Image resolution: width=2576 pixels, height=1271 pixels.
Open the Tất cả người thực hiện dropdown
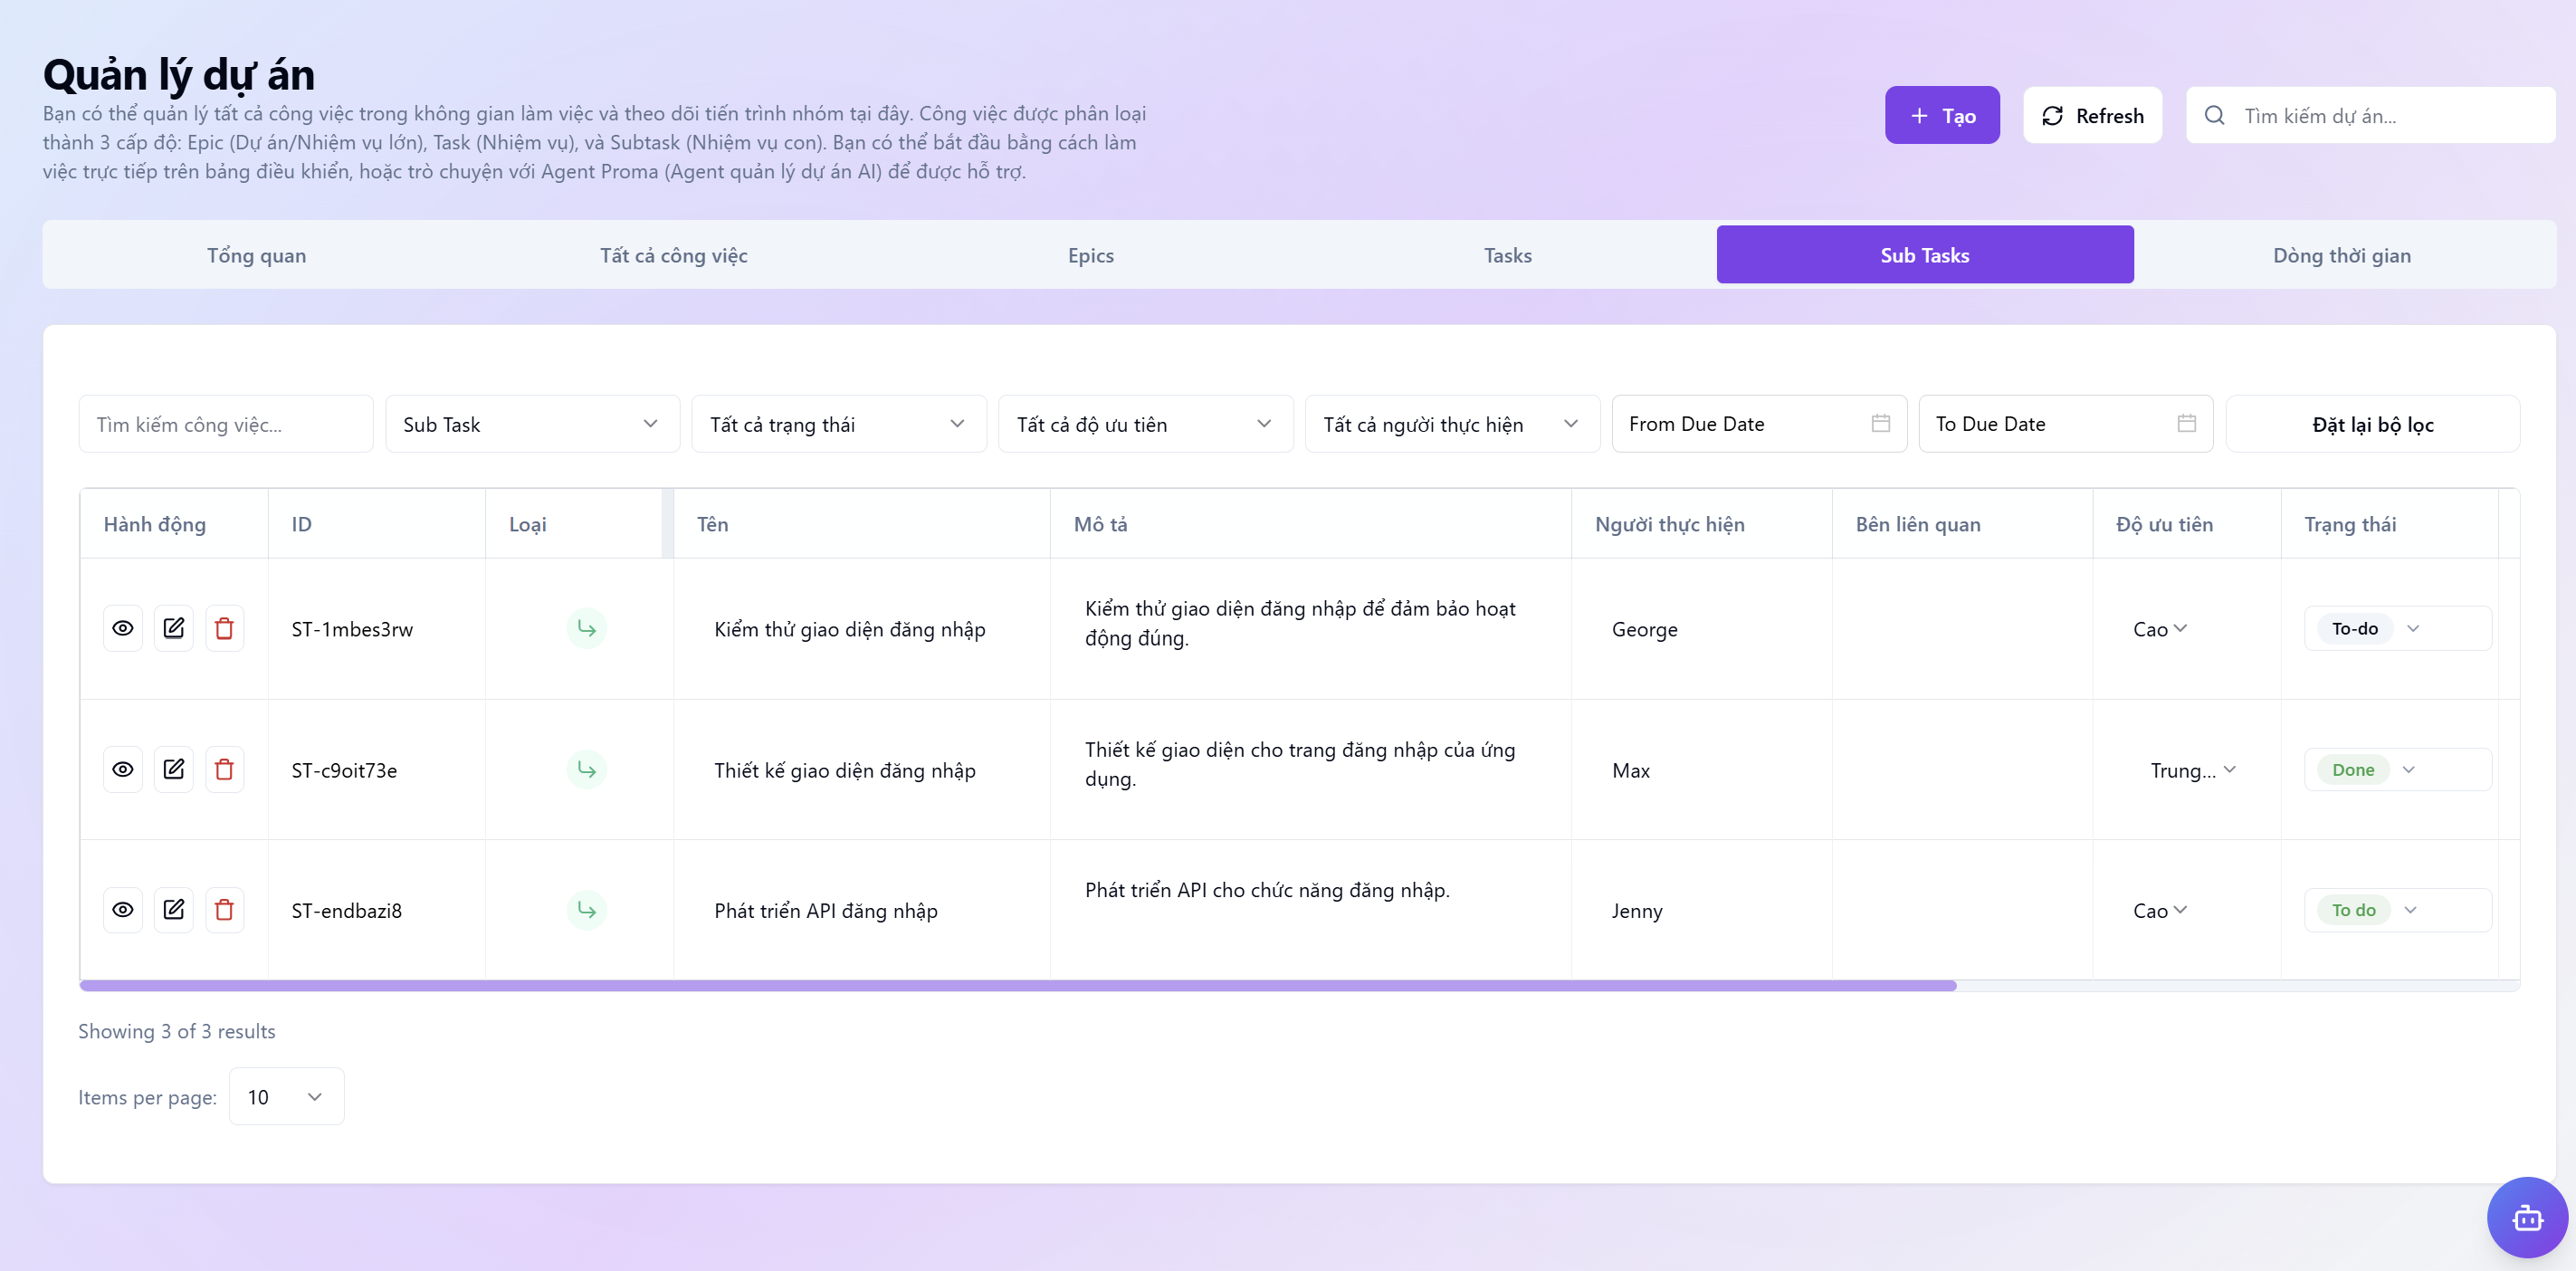tap(1452, 424)
